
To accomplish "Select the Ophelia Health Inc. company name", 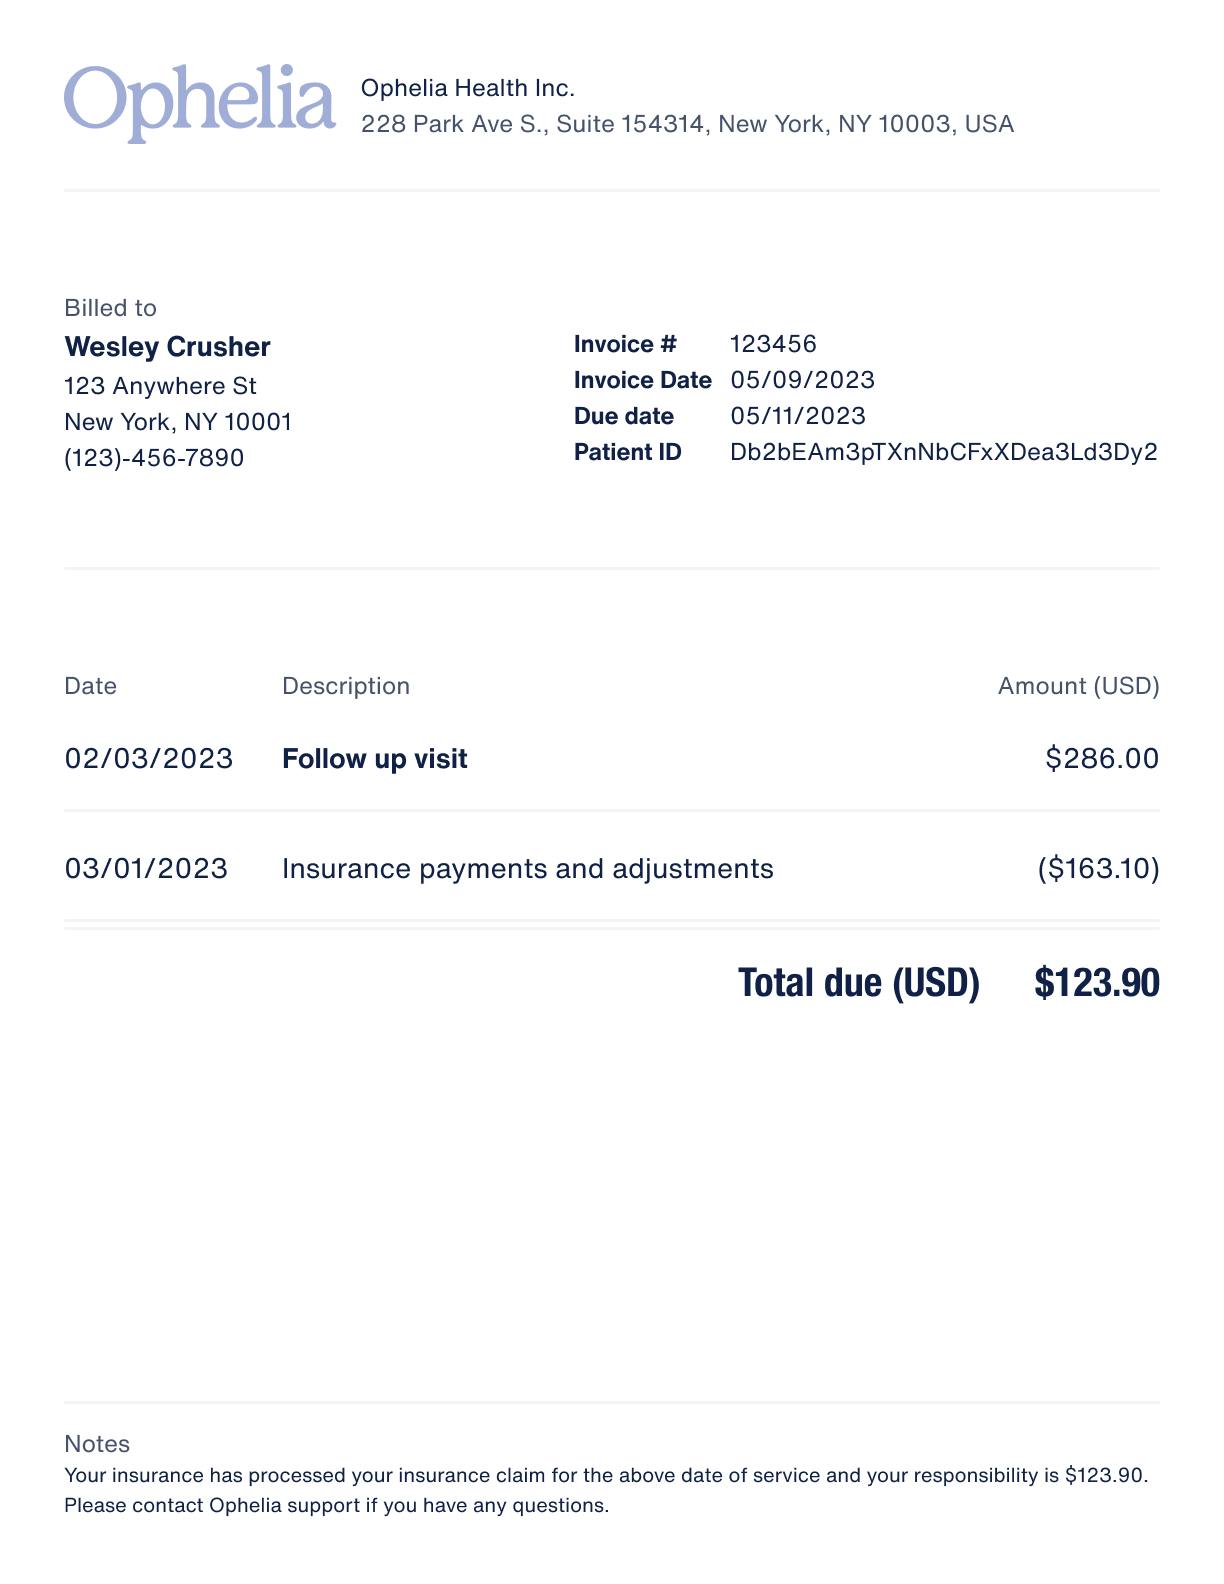I will (x=468, y=88).
